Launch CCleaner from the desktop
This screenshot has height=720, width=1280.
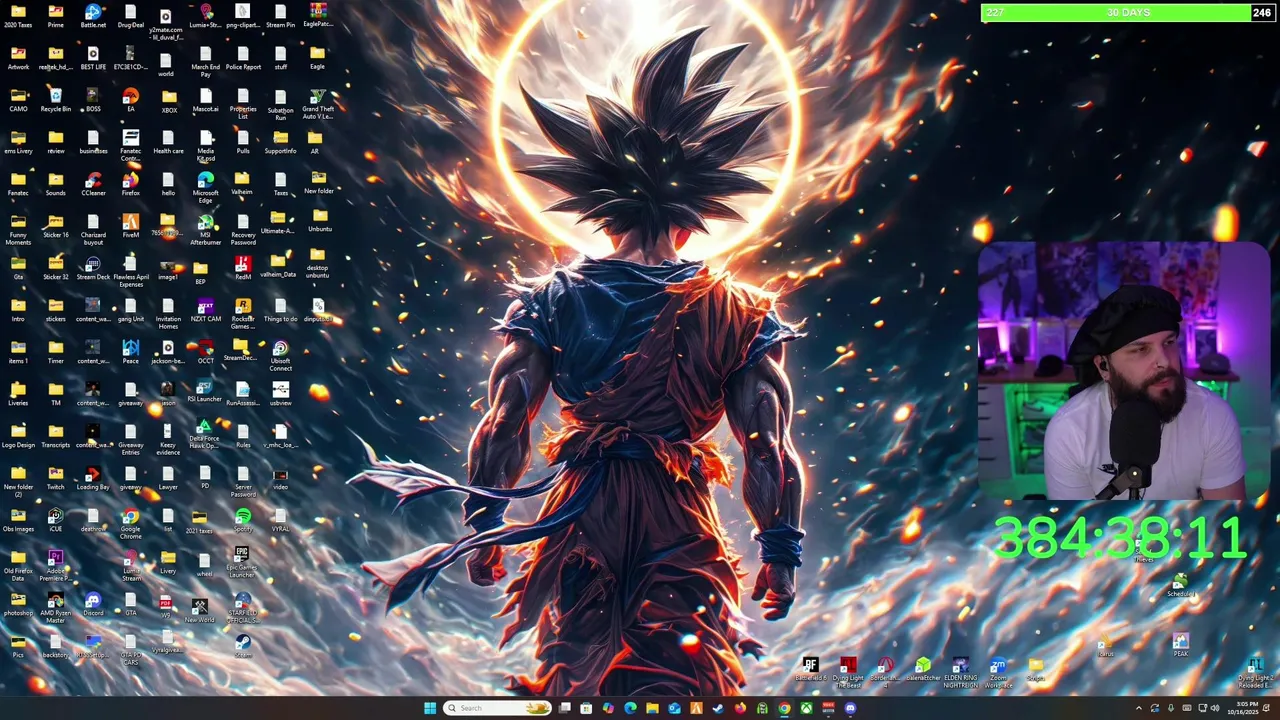[93, 184]
